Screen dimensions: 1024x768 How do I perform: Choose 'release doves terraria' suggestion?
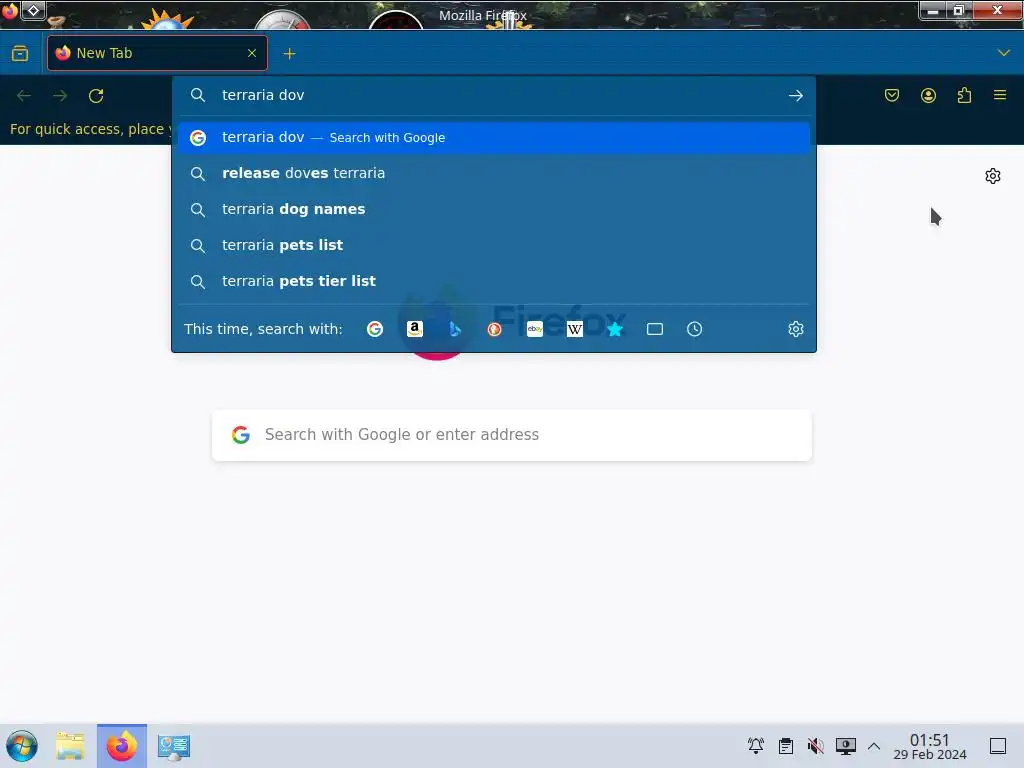[x=494, y=174]
